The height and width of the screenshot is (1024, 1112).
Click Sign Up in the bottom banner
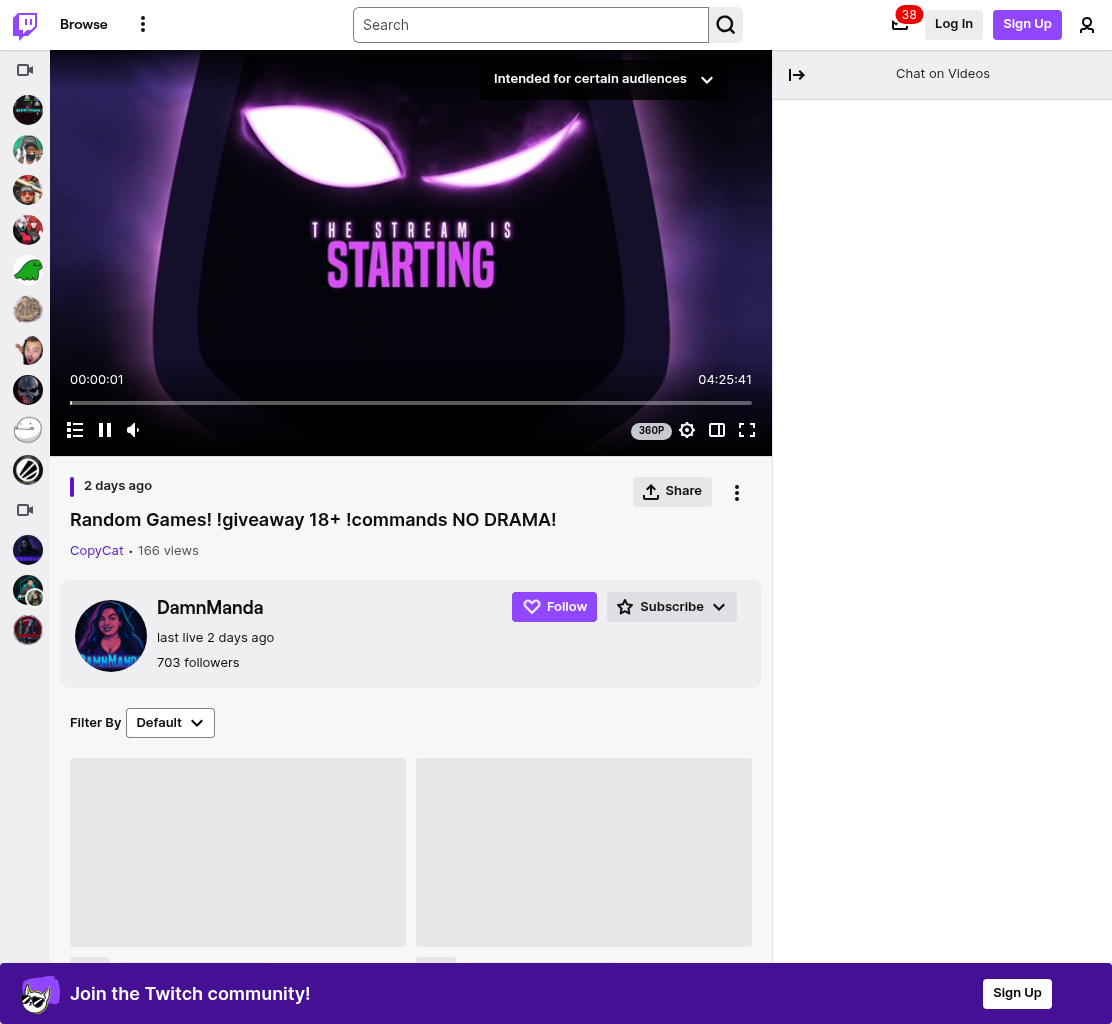(x=1017, y=994)
